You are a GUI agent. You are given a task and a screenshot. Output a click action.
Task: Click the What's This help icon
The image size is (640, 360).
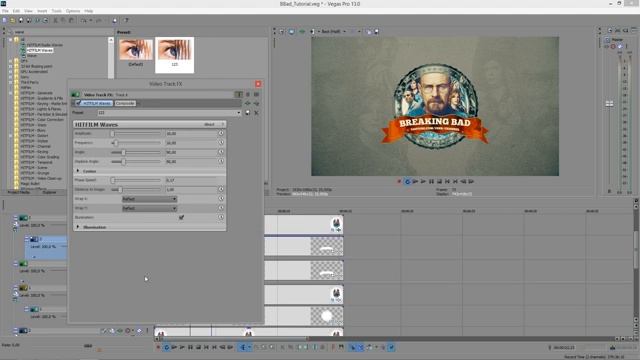click(x=126, y=20)
